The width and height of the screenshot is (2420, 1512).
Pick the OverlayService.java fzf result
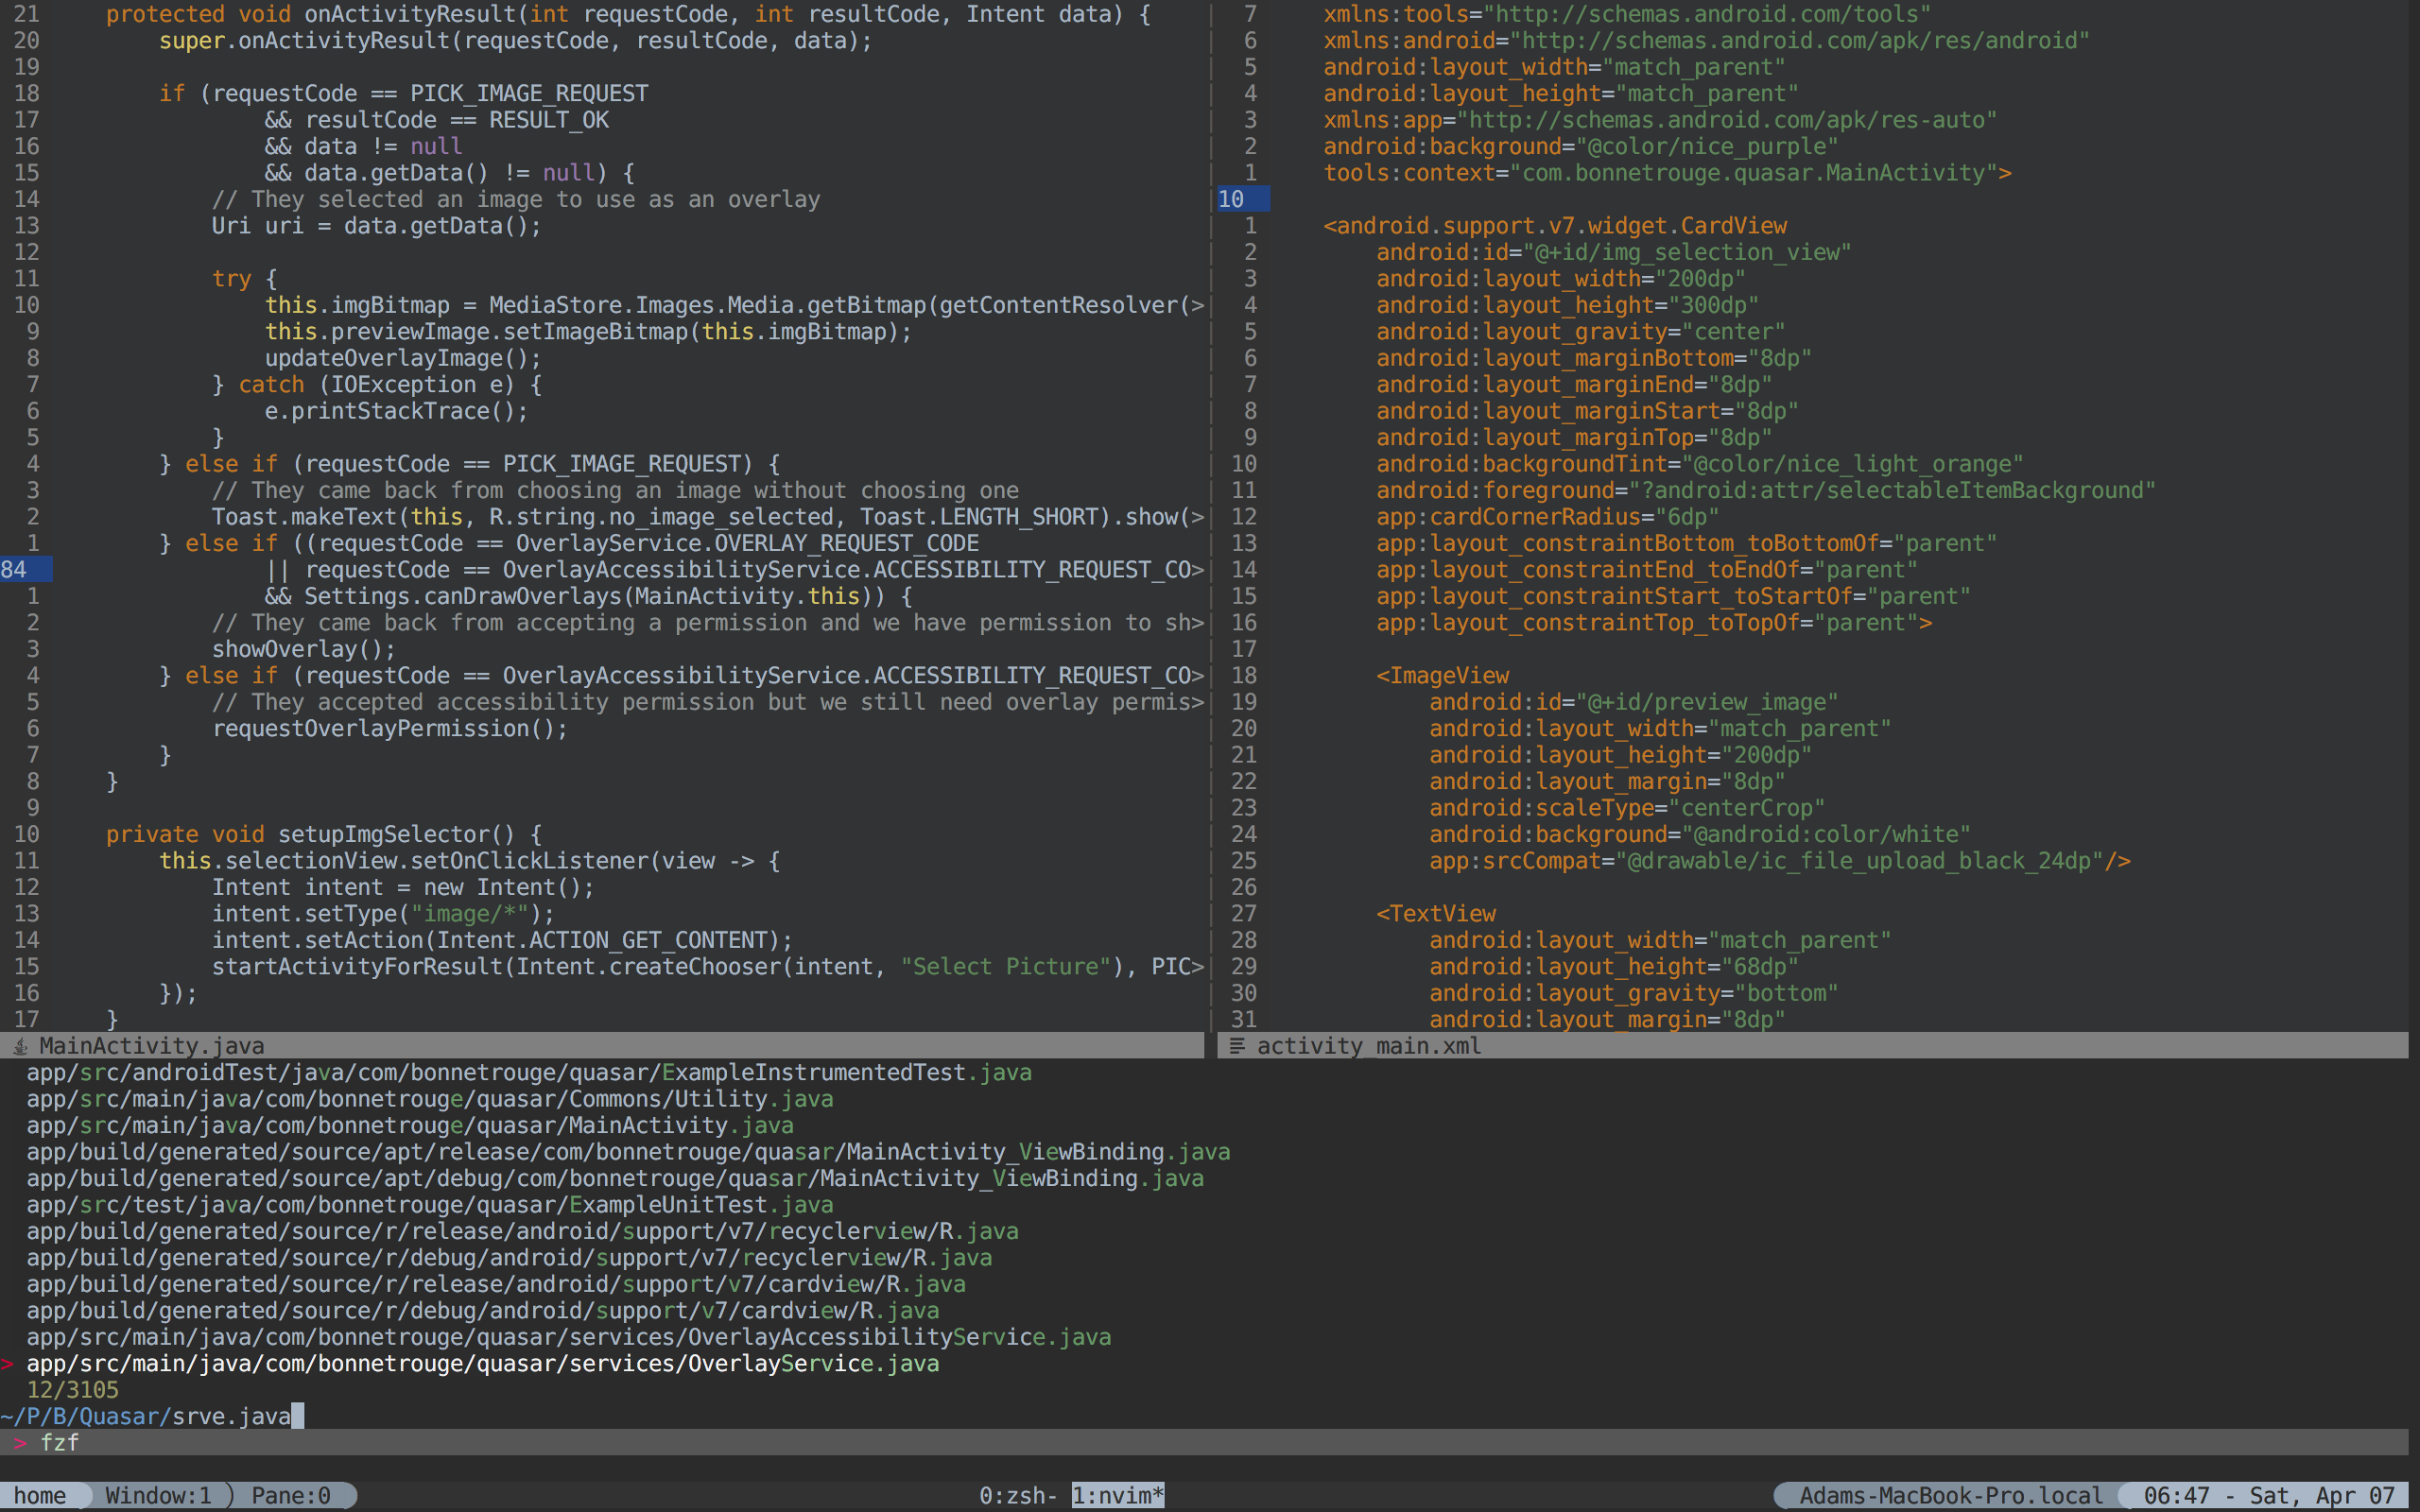coord(482,1364)
